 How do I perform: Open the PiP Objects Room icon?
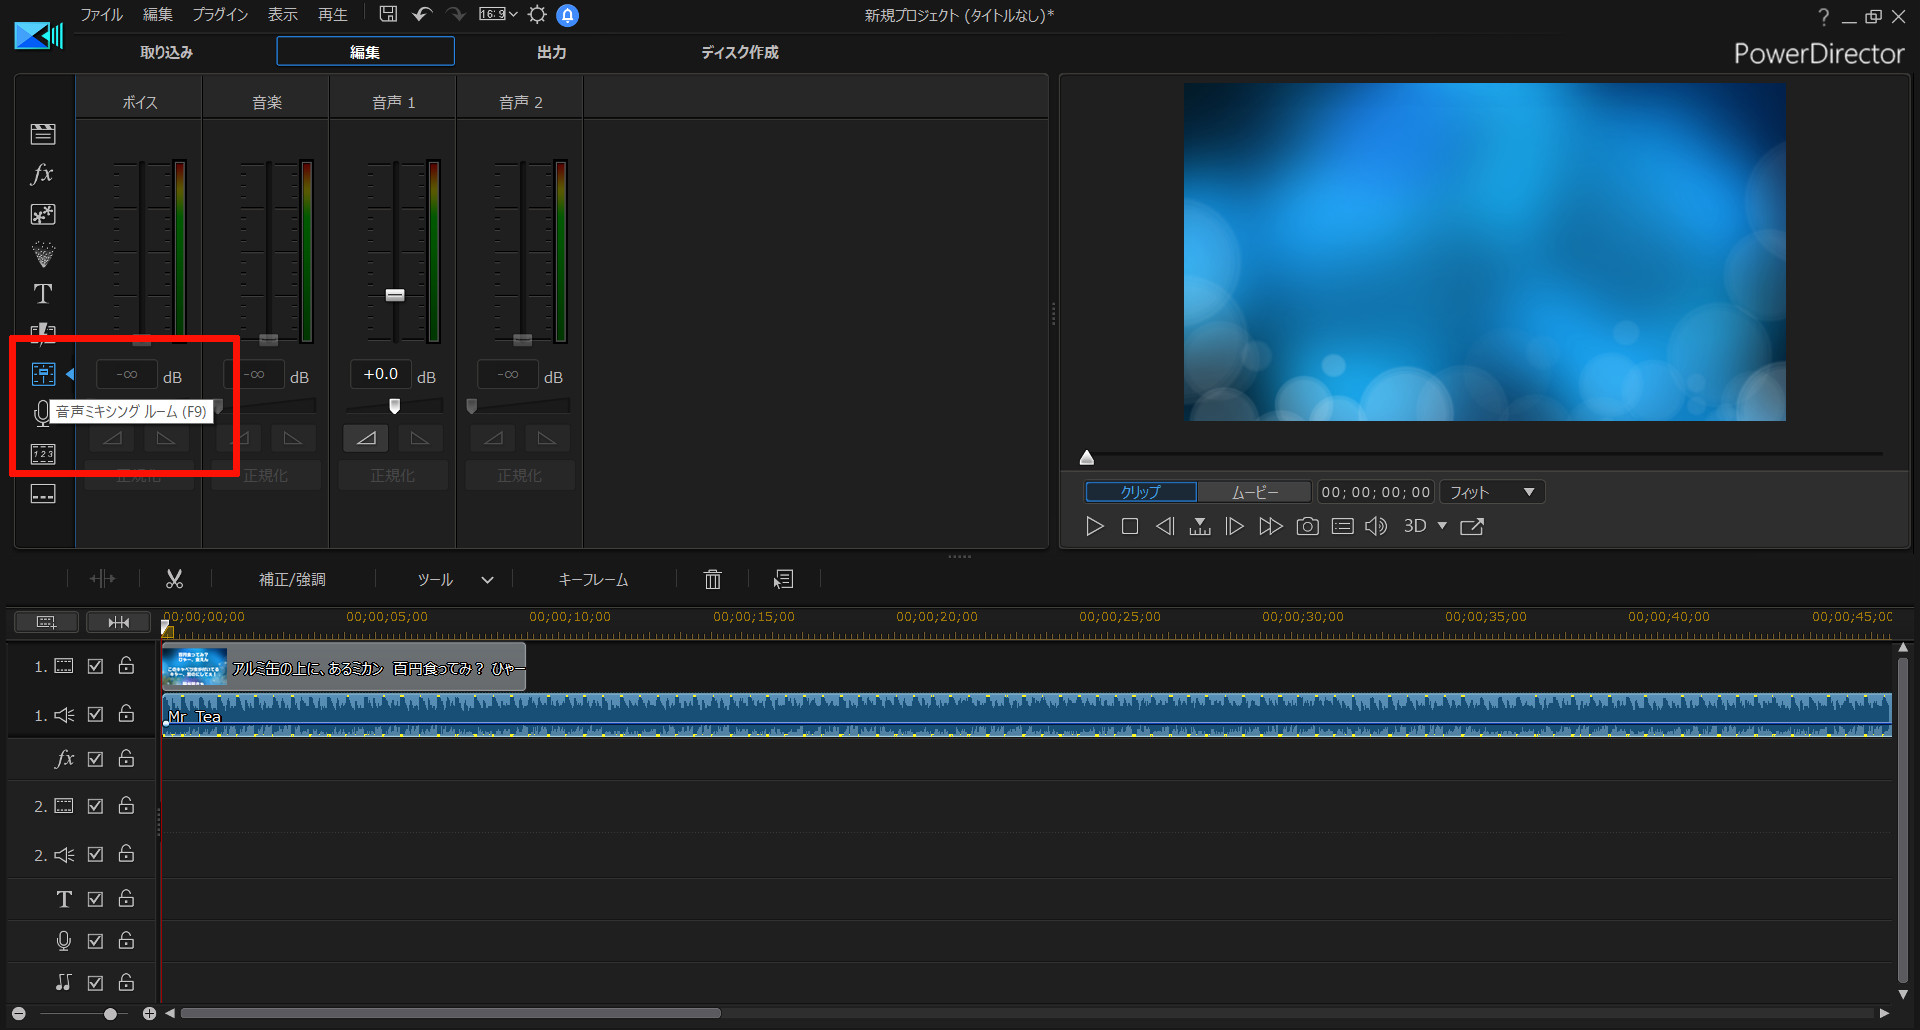pos(43,214)
